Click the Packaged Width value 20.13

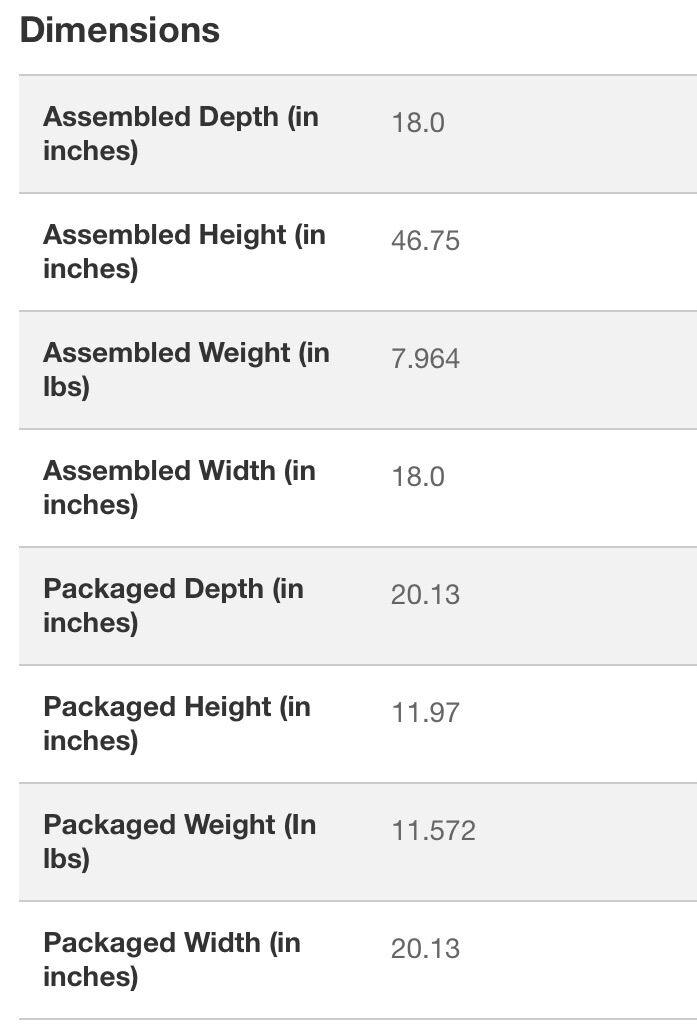tap(425, 949)
